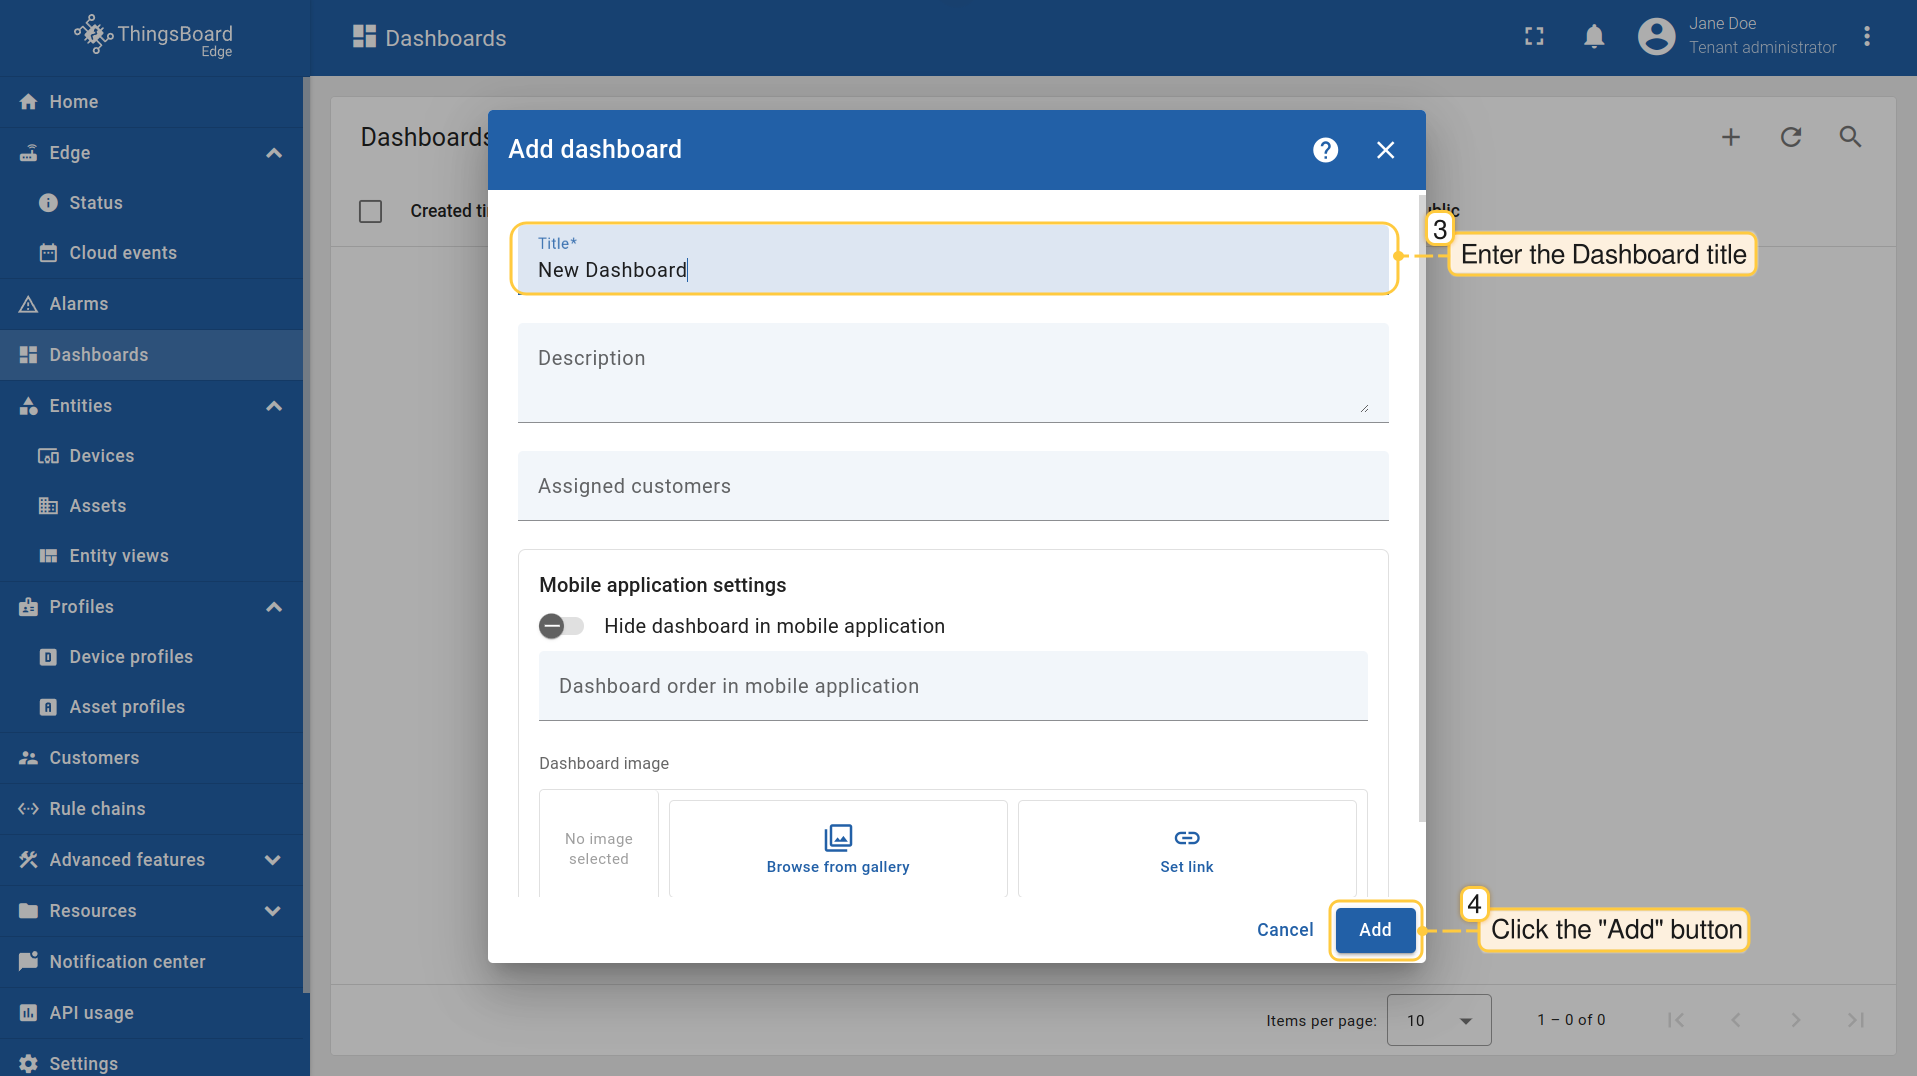Click the Cancel button
Screen dimensions: 1917x1076
(x=1284, y=930)
